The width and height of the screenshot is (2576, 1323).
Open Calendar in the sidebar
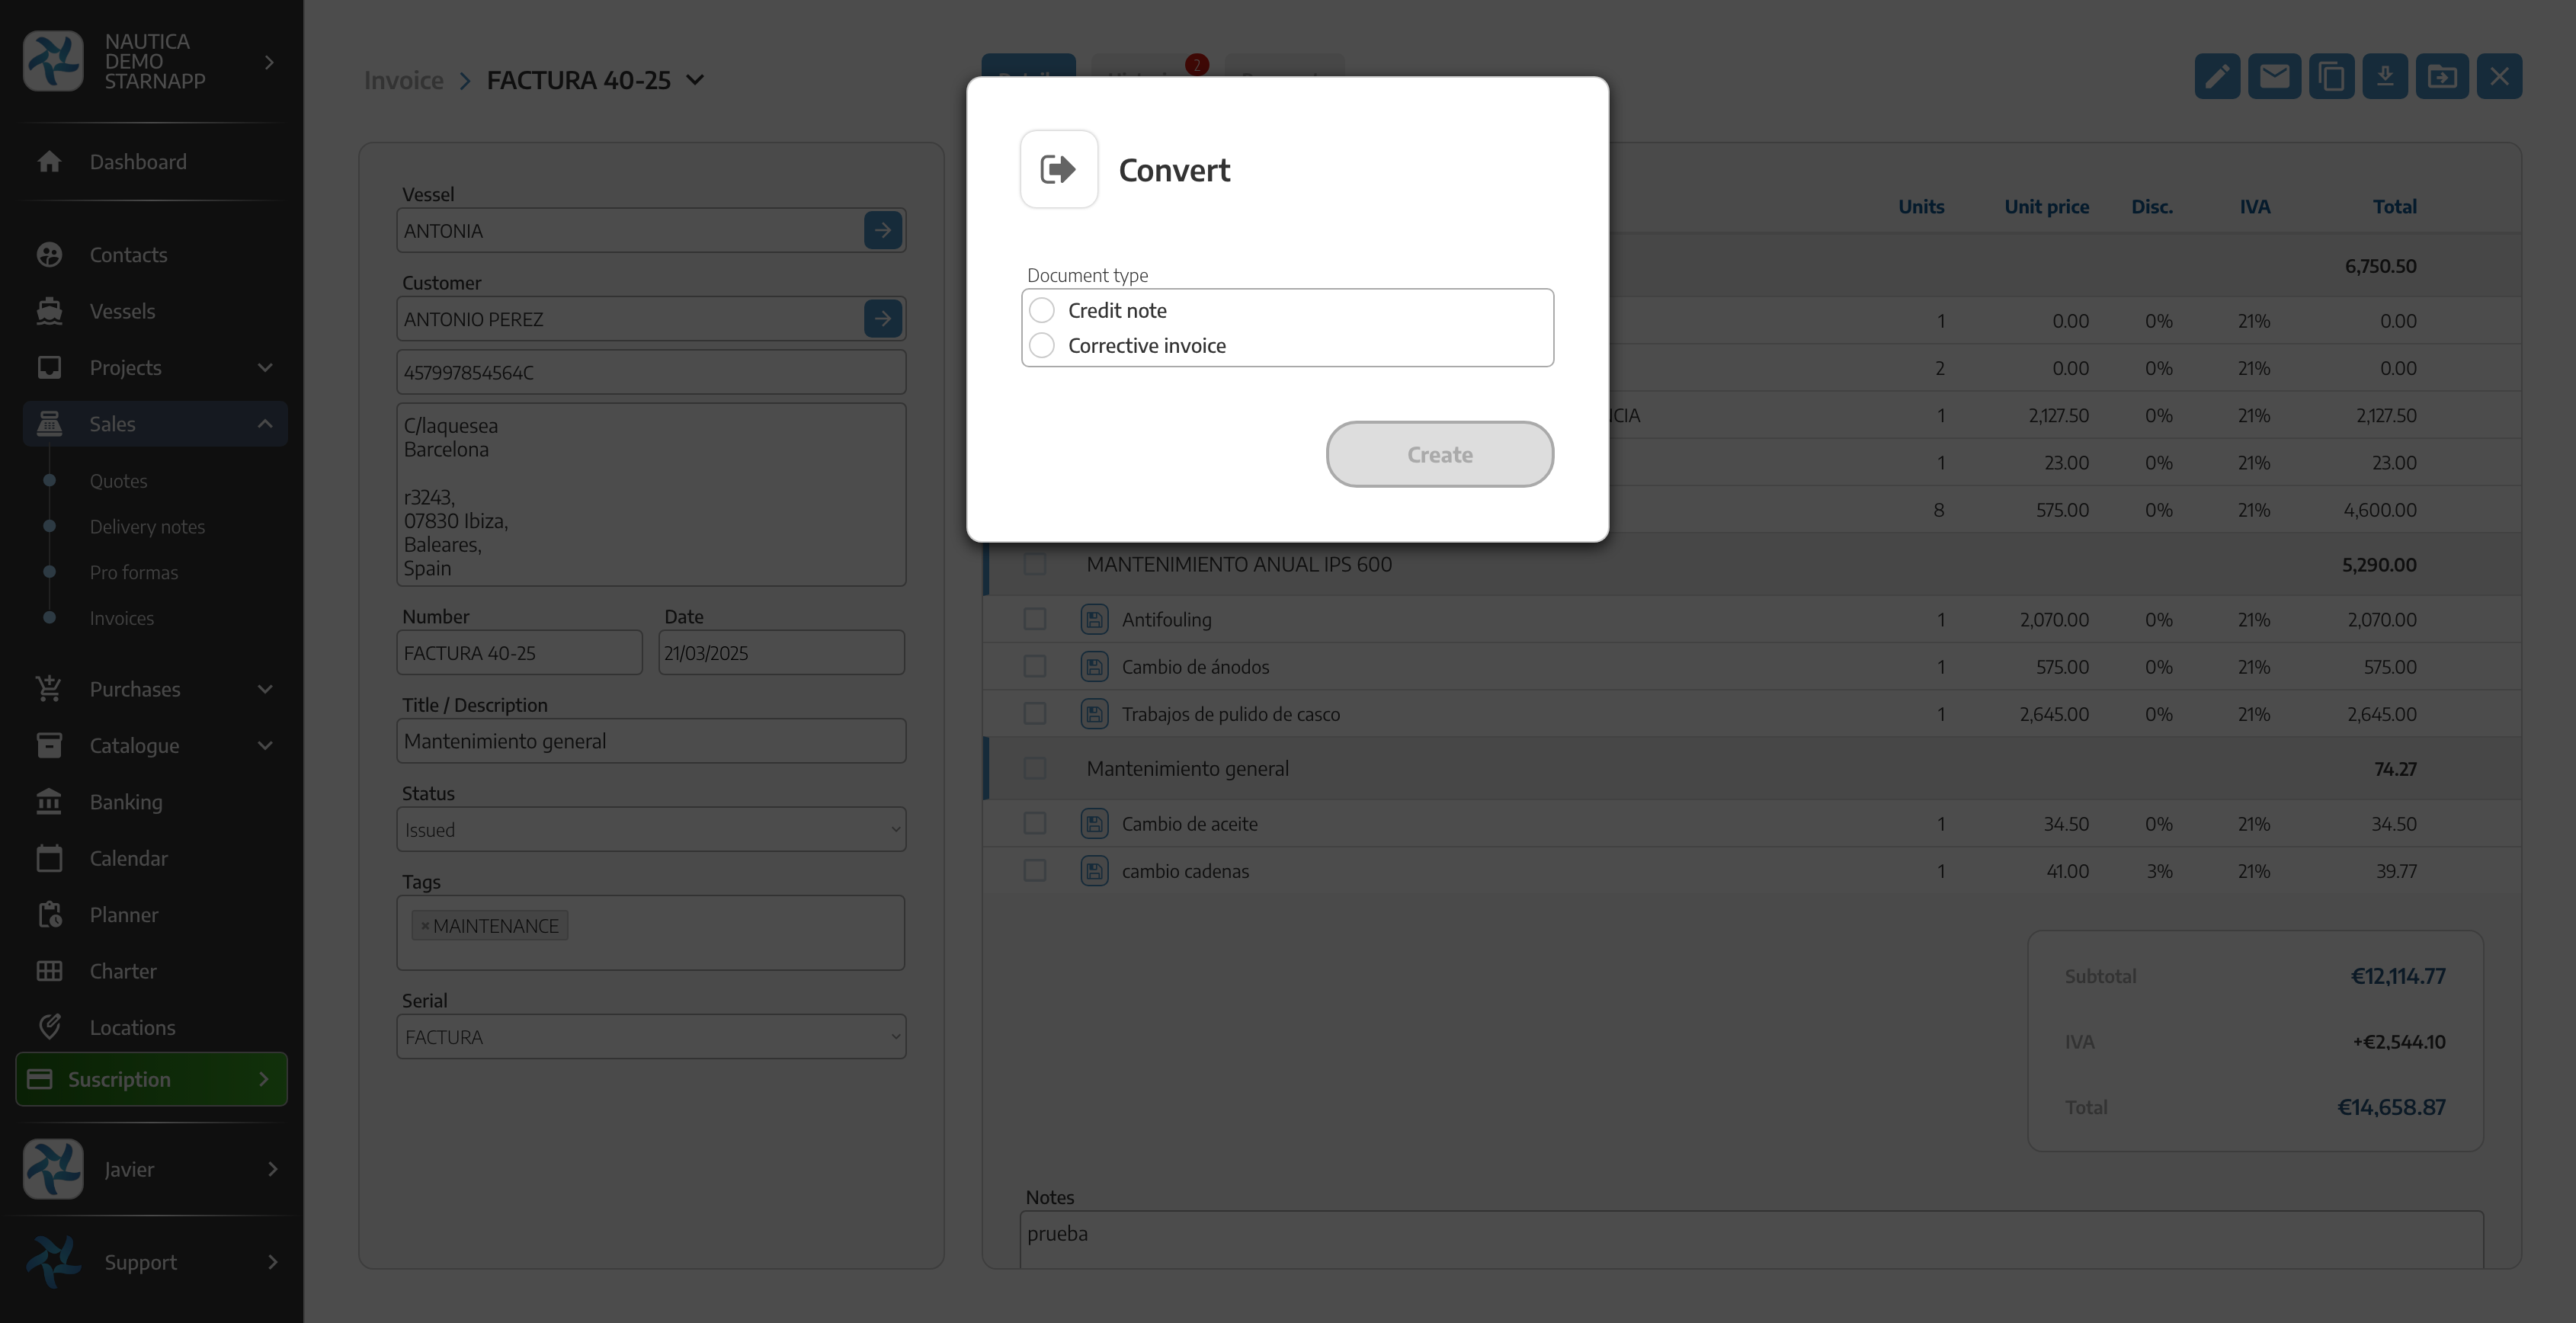click(128, 859)
